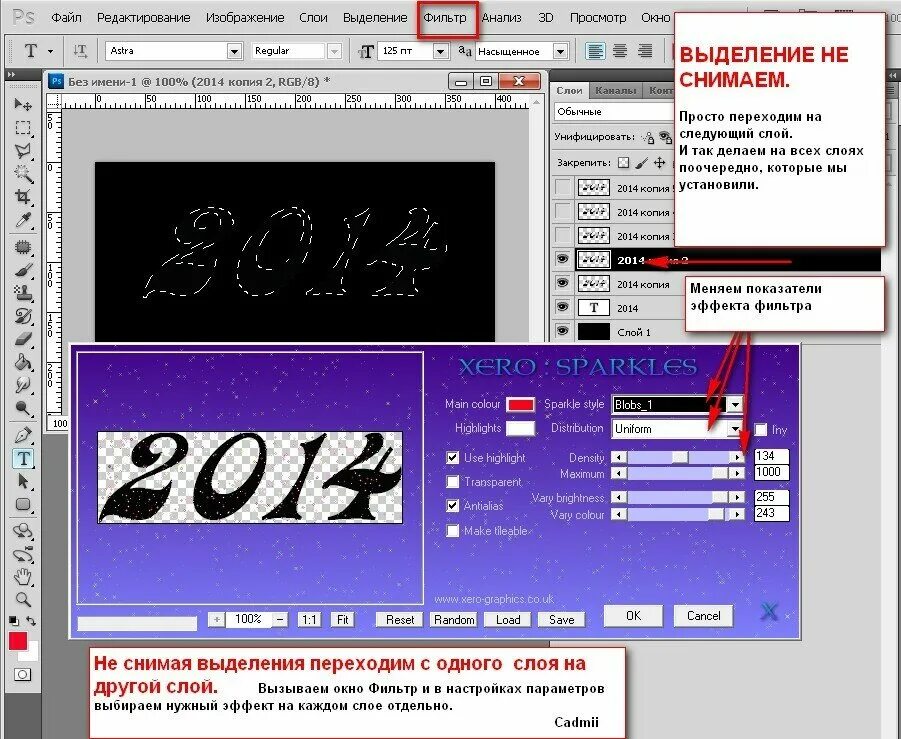The image size is (901, 739).
Task: Open the Фильтр menu
Action: (x=445, y=18)
